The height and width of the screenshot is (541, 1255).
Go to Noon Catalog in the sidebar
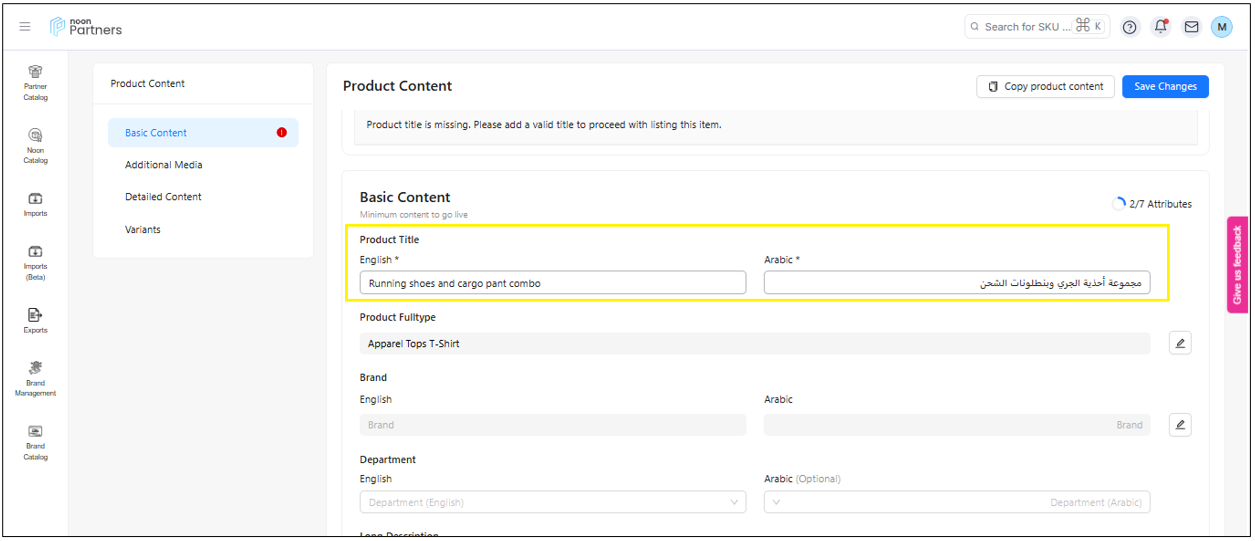(x=35, y=144)
